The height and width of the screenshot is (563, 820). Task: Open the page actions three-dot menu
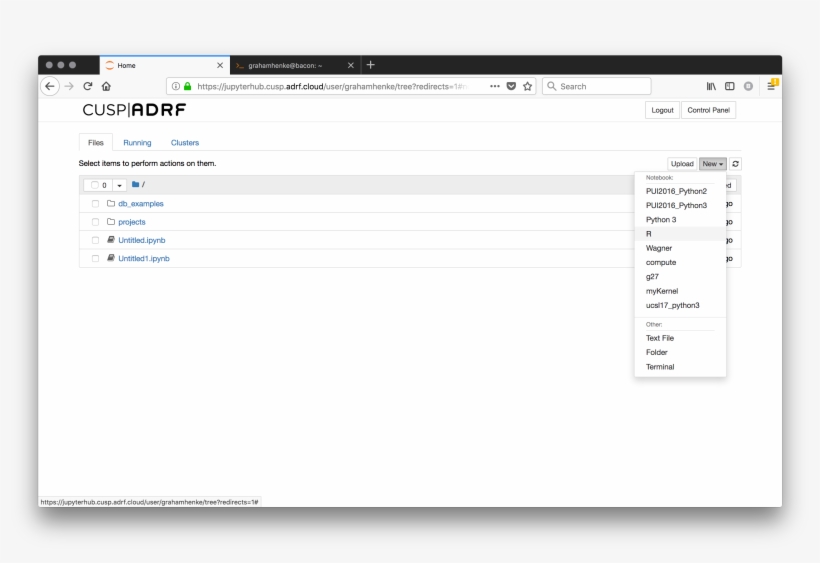[495, 86]
